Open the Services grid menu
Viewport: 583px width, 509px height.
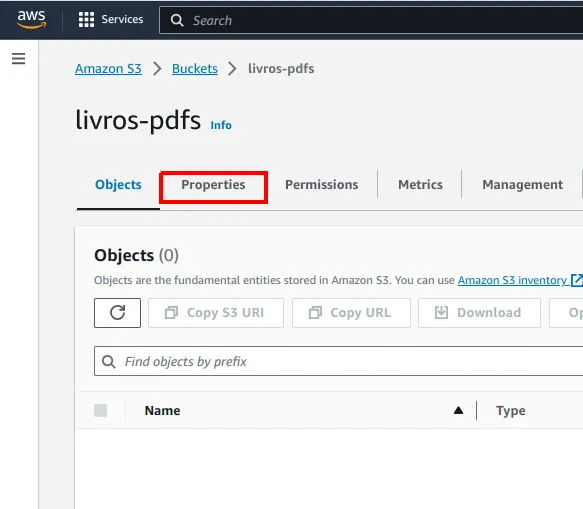86,20
